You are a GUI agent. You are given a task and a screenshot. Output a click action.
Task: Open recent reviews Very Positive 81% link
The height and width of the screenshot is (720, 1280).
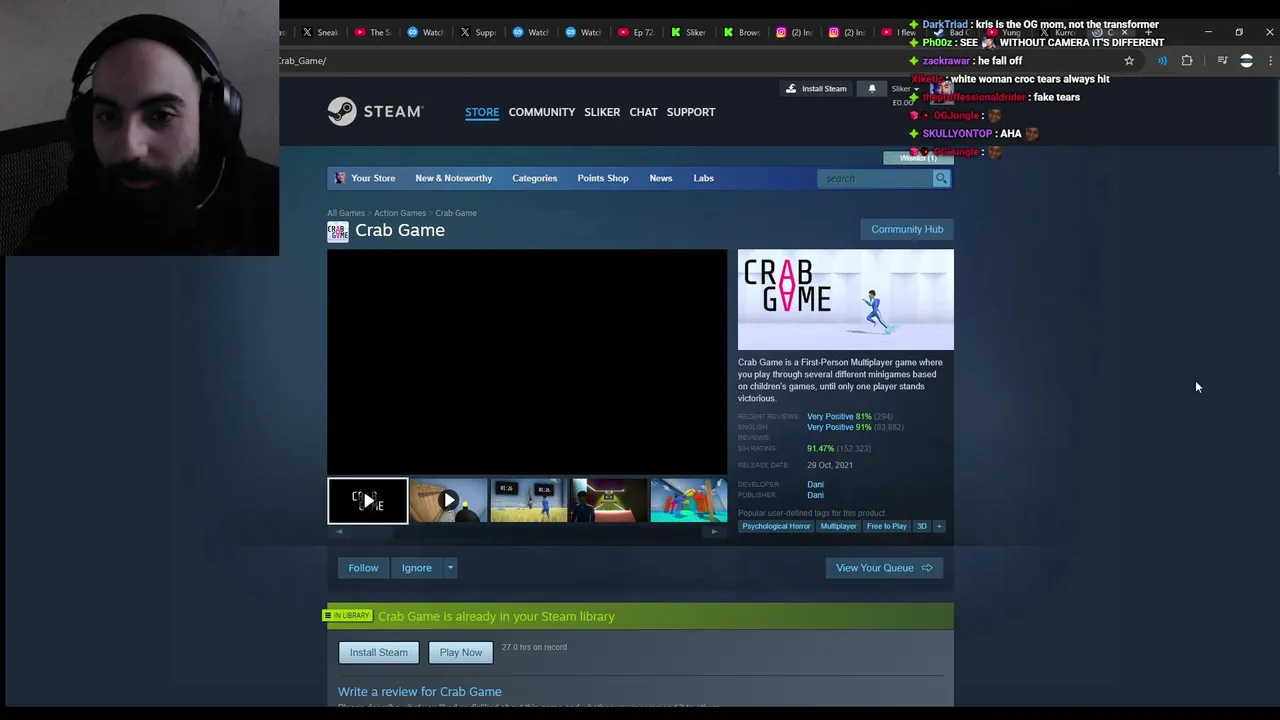839,417
